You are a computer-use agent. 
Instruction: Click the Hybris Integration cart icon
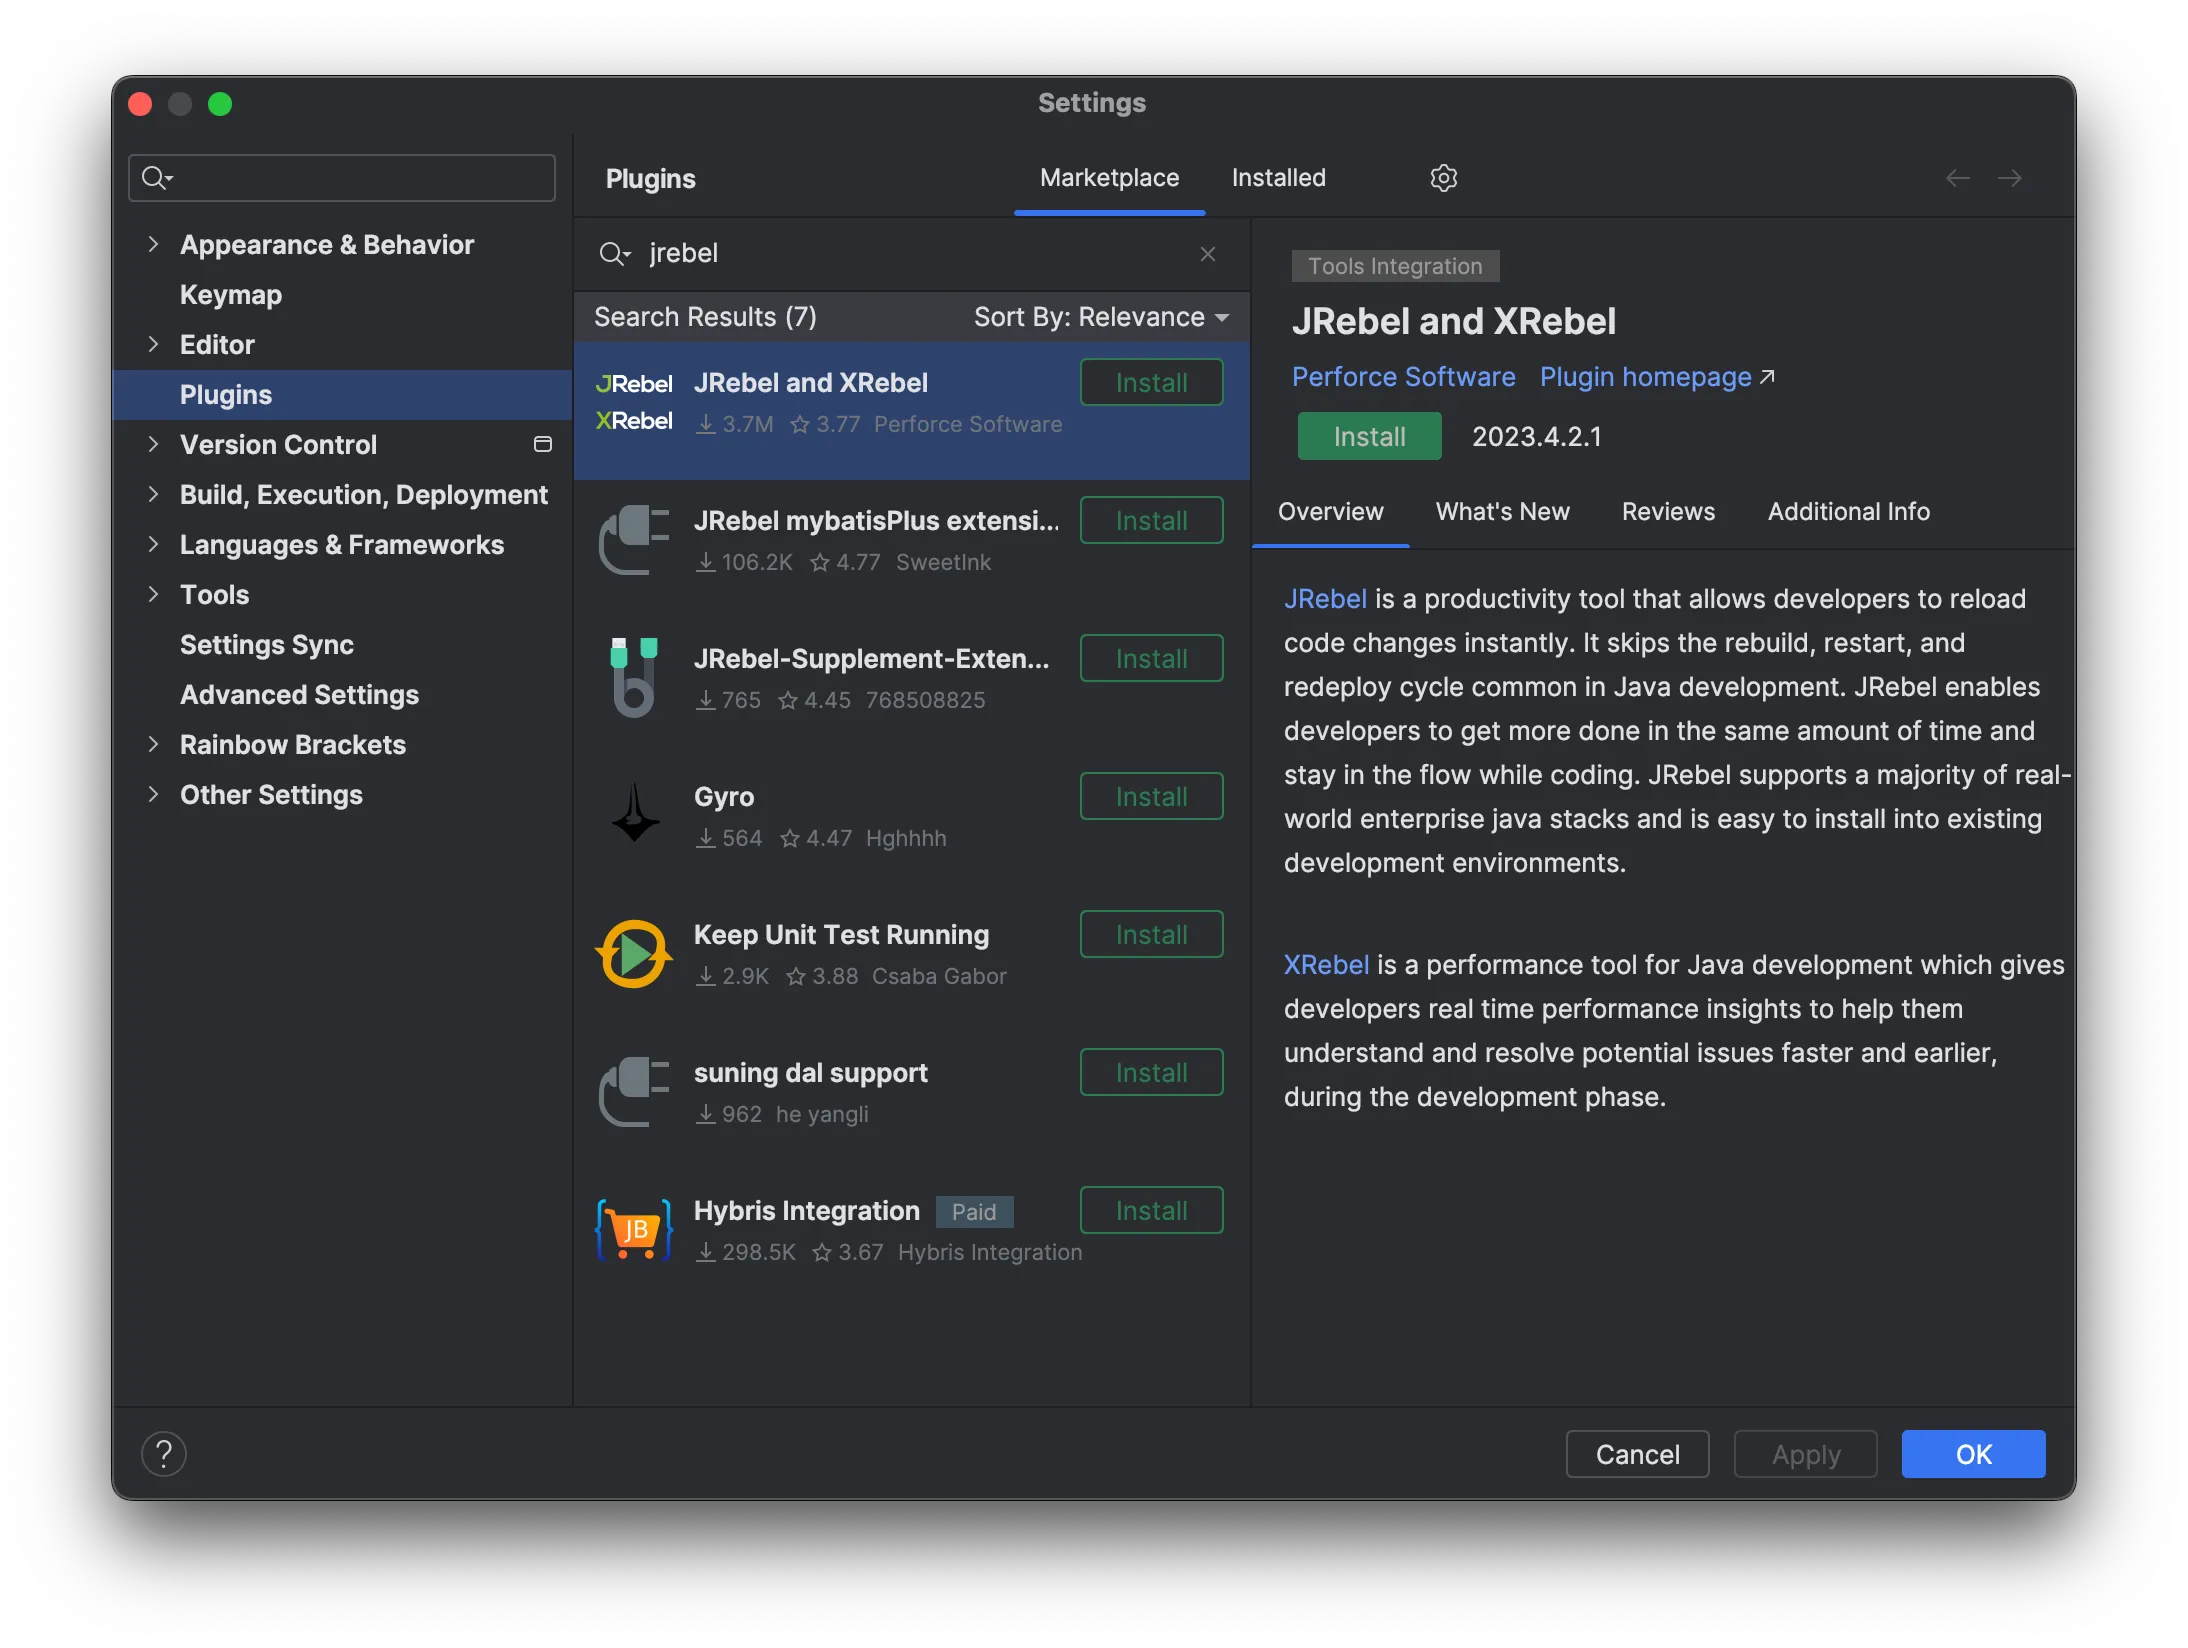pos(634,1230)
